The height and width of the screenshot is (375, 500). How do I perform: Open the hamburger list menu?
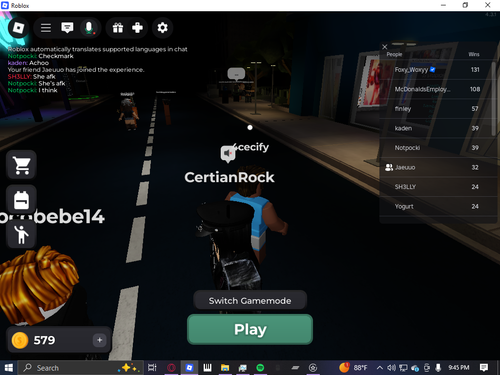(x=46, y=28)
